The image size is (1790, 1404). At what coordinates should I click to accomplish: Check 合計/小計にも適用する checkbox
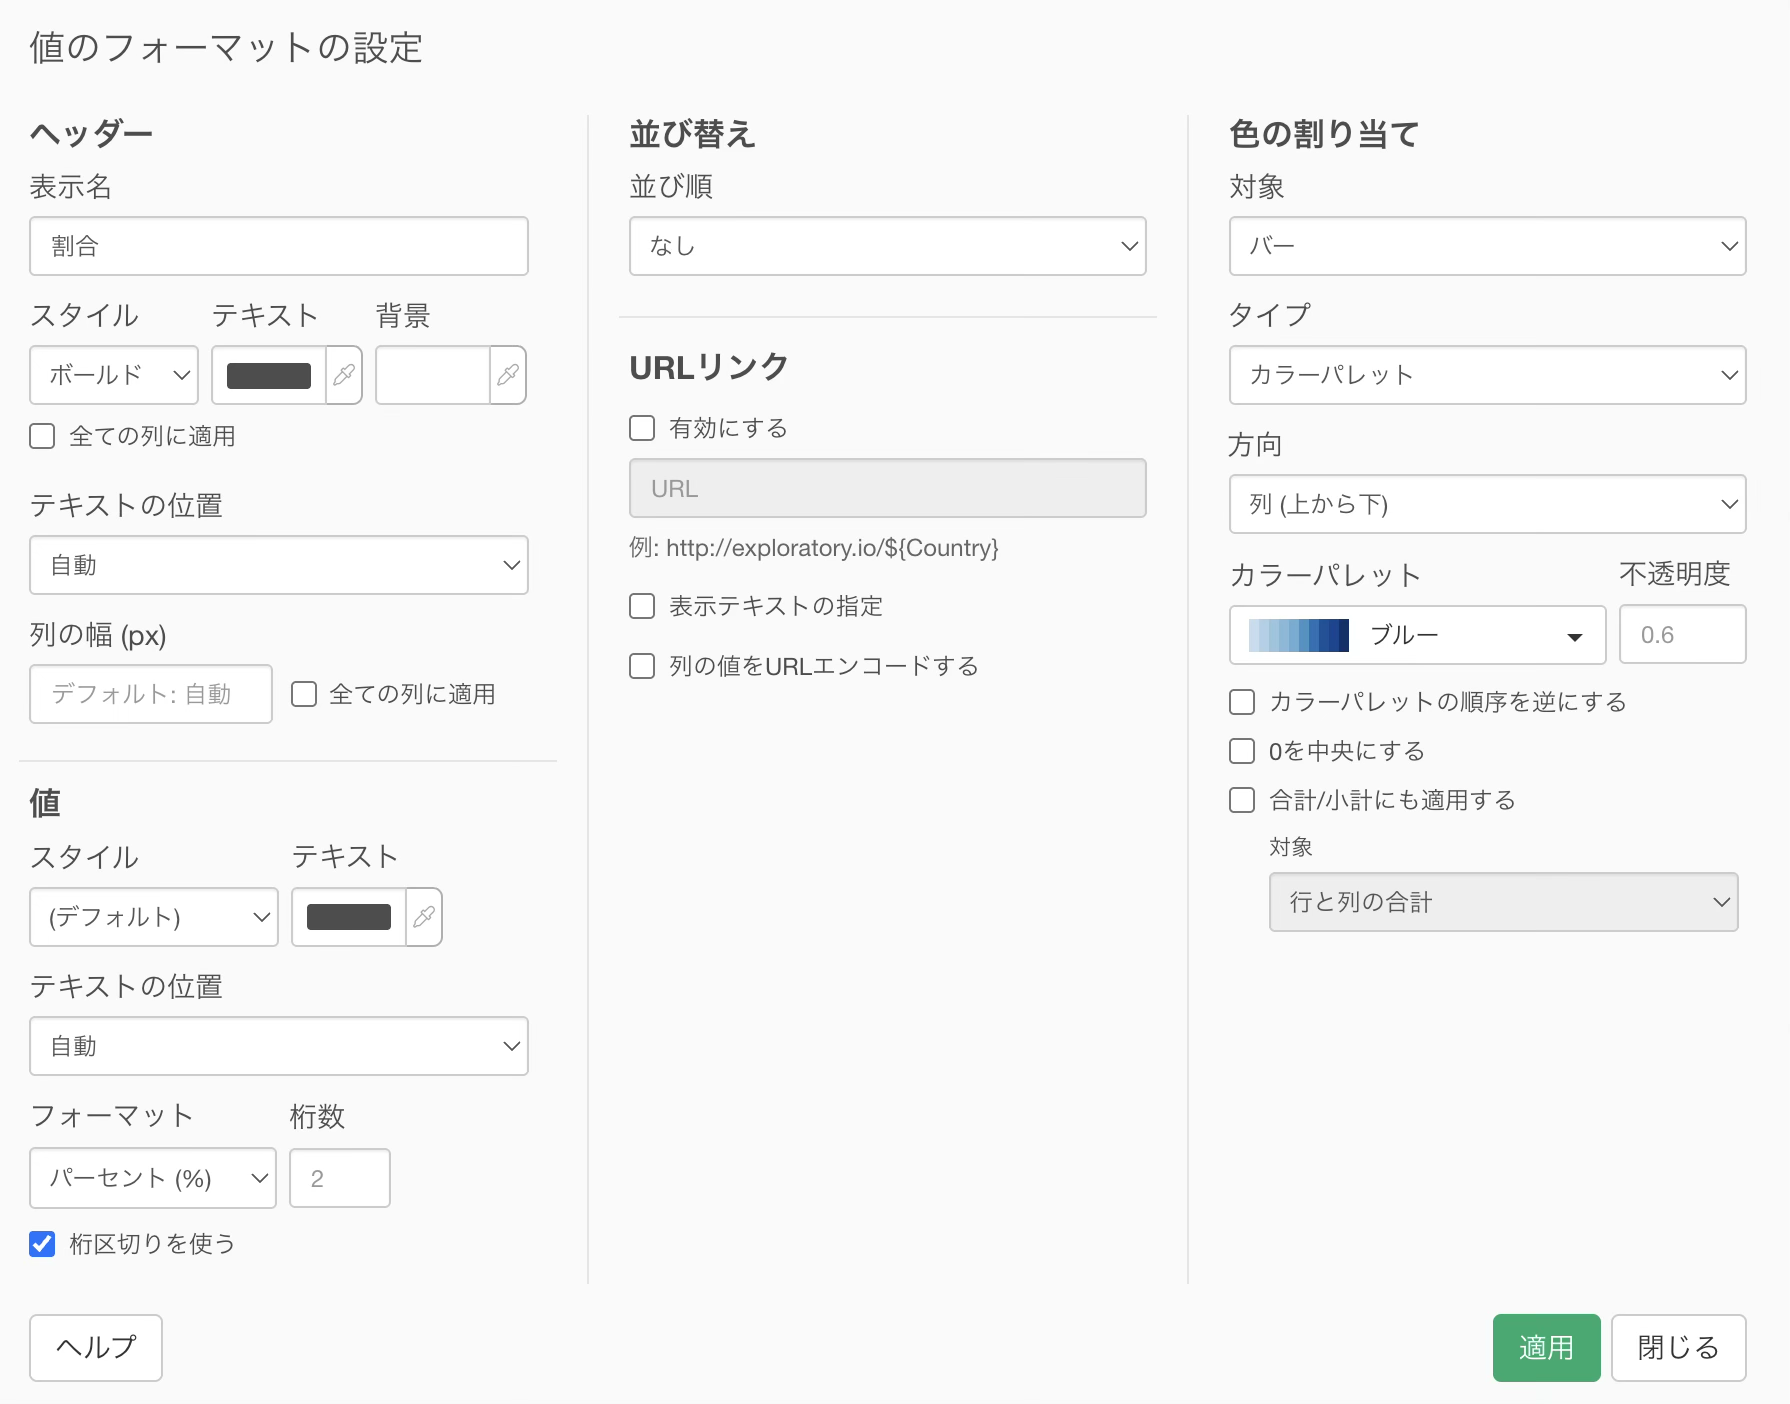(x=1242, y=800)
